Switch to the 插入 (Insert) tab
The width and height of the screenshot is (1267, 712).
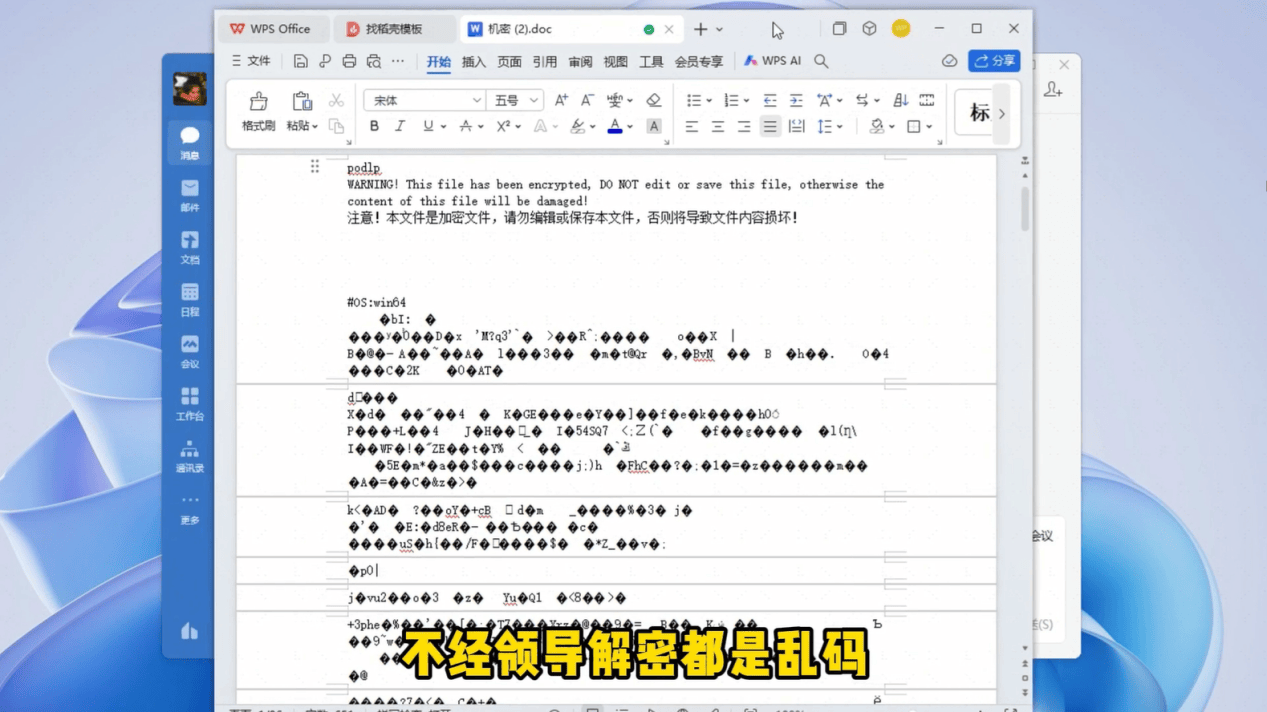coord(474,62)
